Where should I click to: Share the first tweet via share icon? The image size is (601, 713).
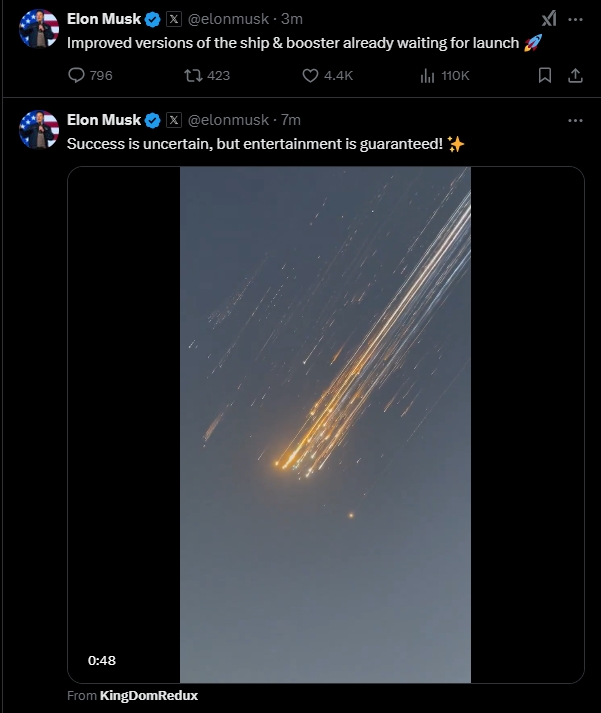pyautogui.click(x=575, y=75)
